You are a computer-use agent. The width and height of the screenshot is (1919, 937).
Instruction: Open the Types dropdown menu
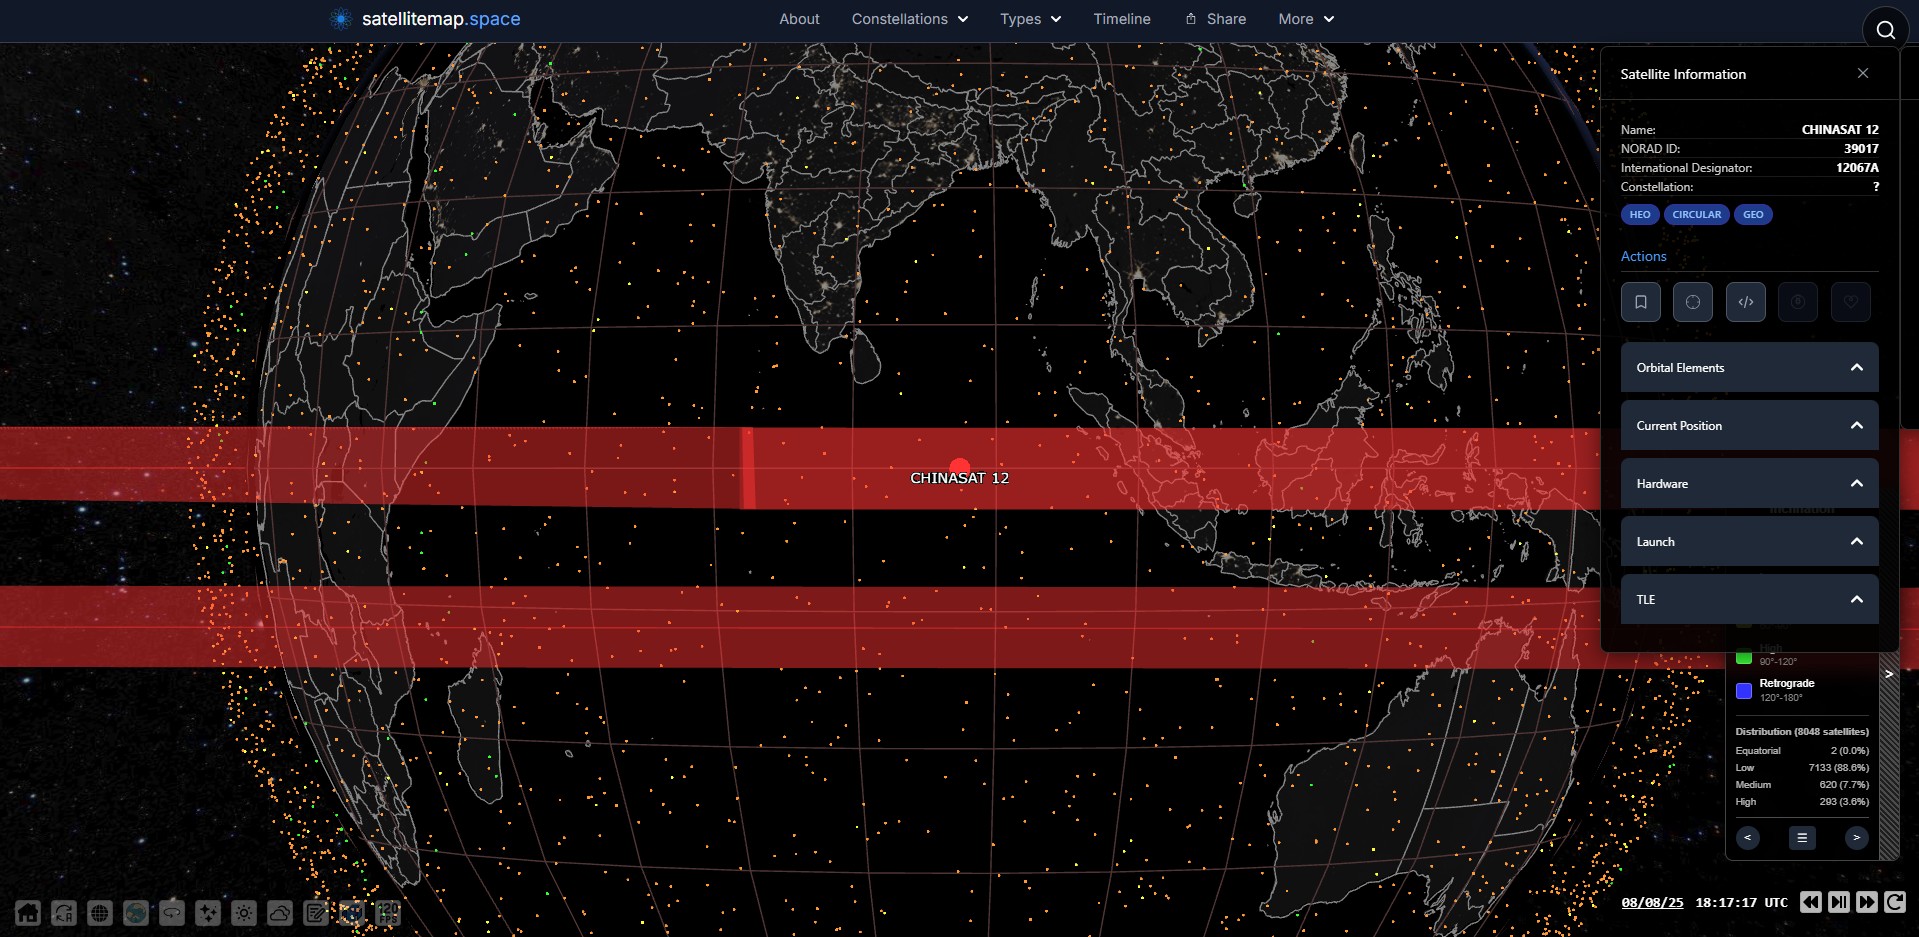(1030, 19)
